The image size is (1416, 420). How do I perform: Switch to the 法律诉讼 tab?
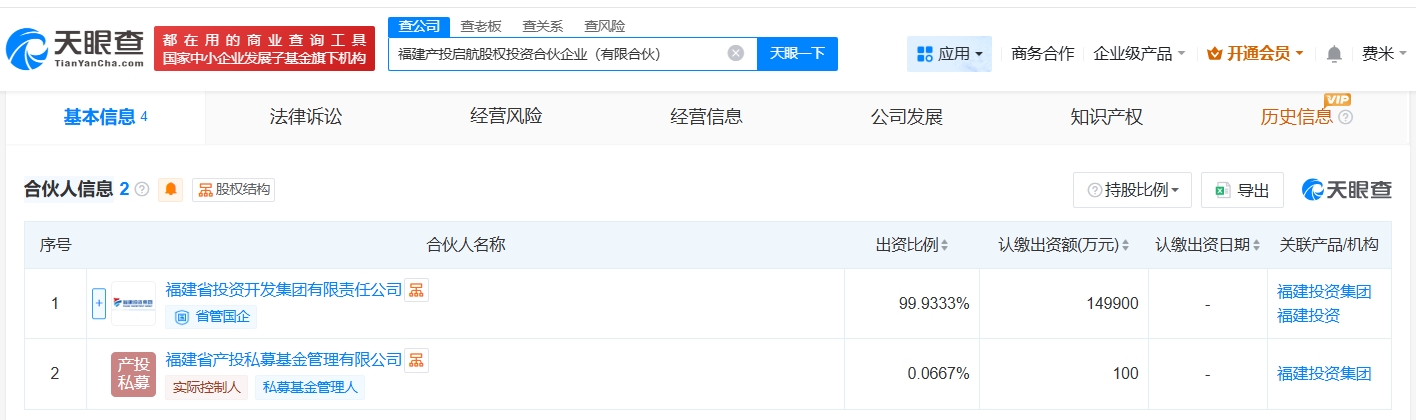tap(306, 117)
